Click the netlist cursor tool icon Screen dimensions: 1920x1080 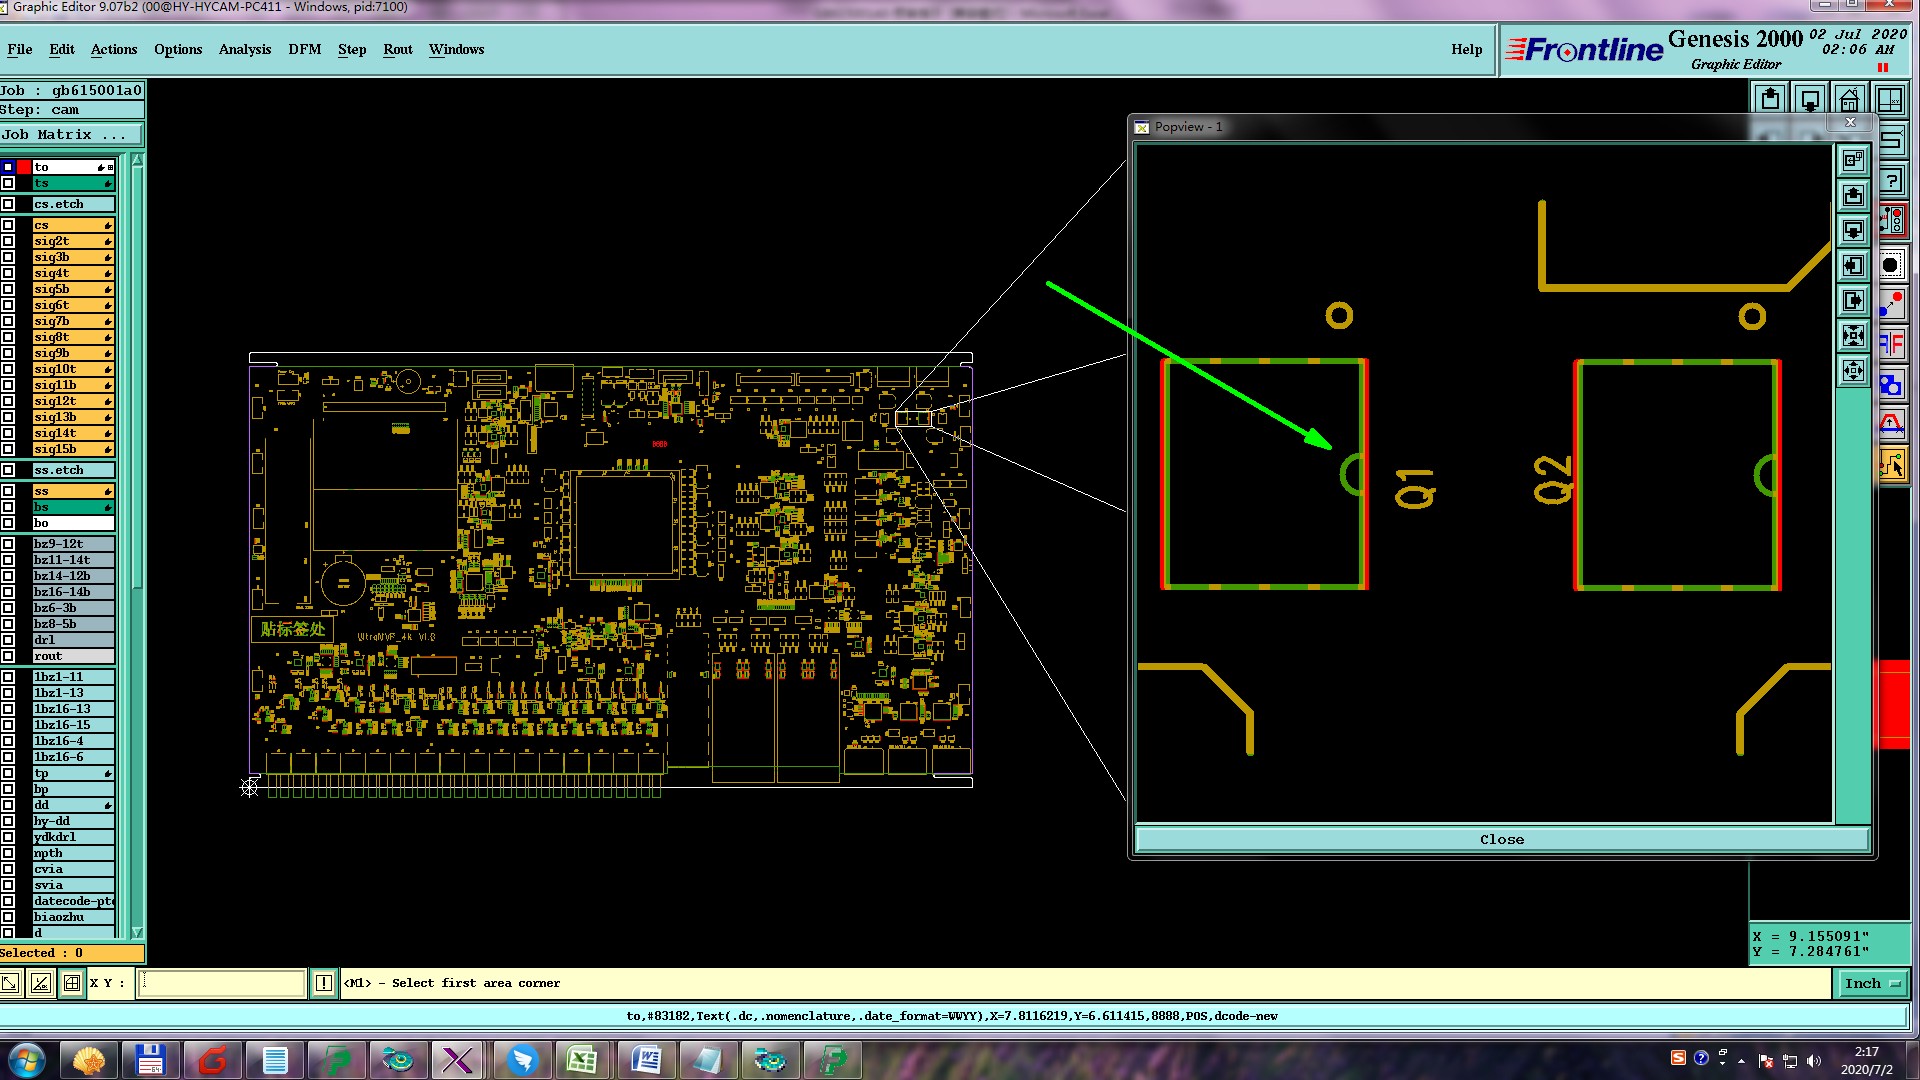tap(1891, 465)
